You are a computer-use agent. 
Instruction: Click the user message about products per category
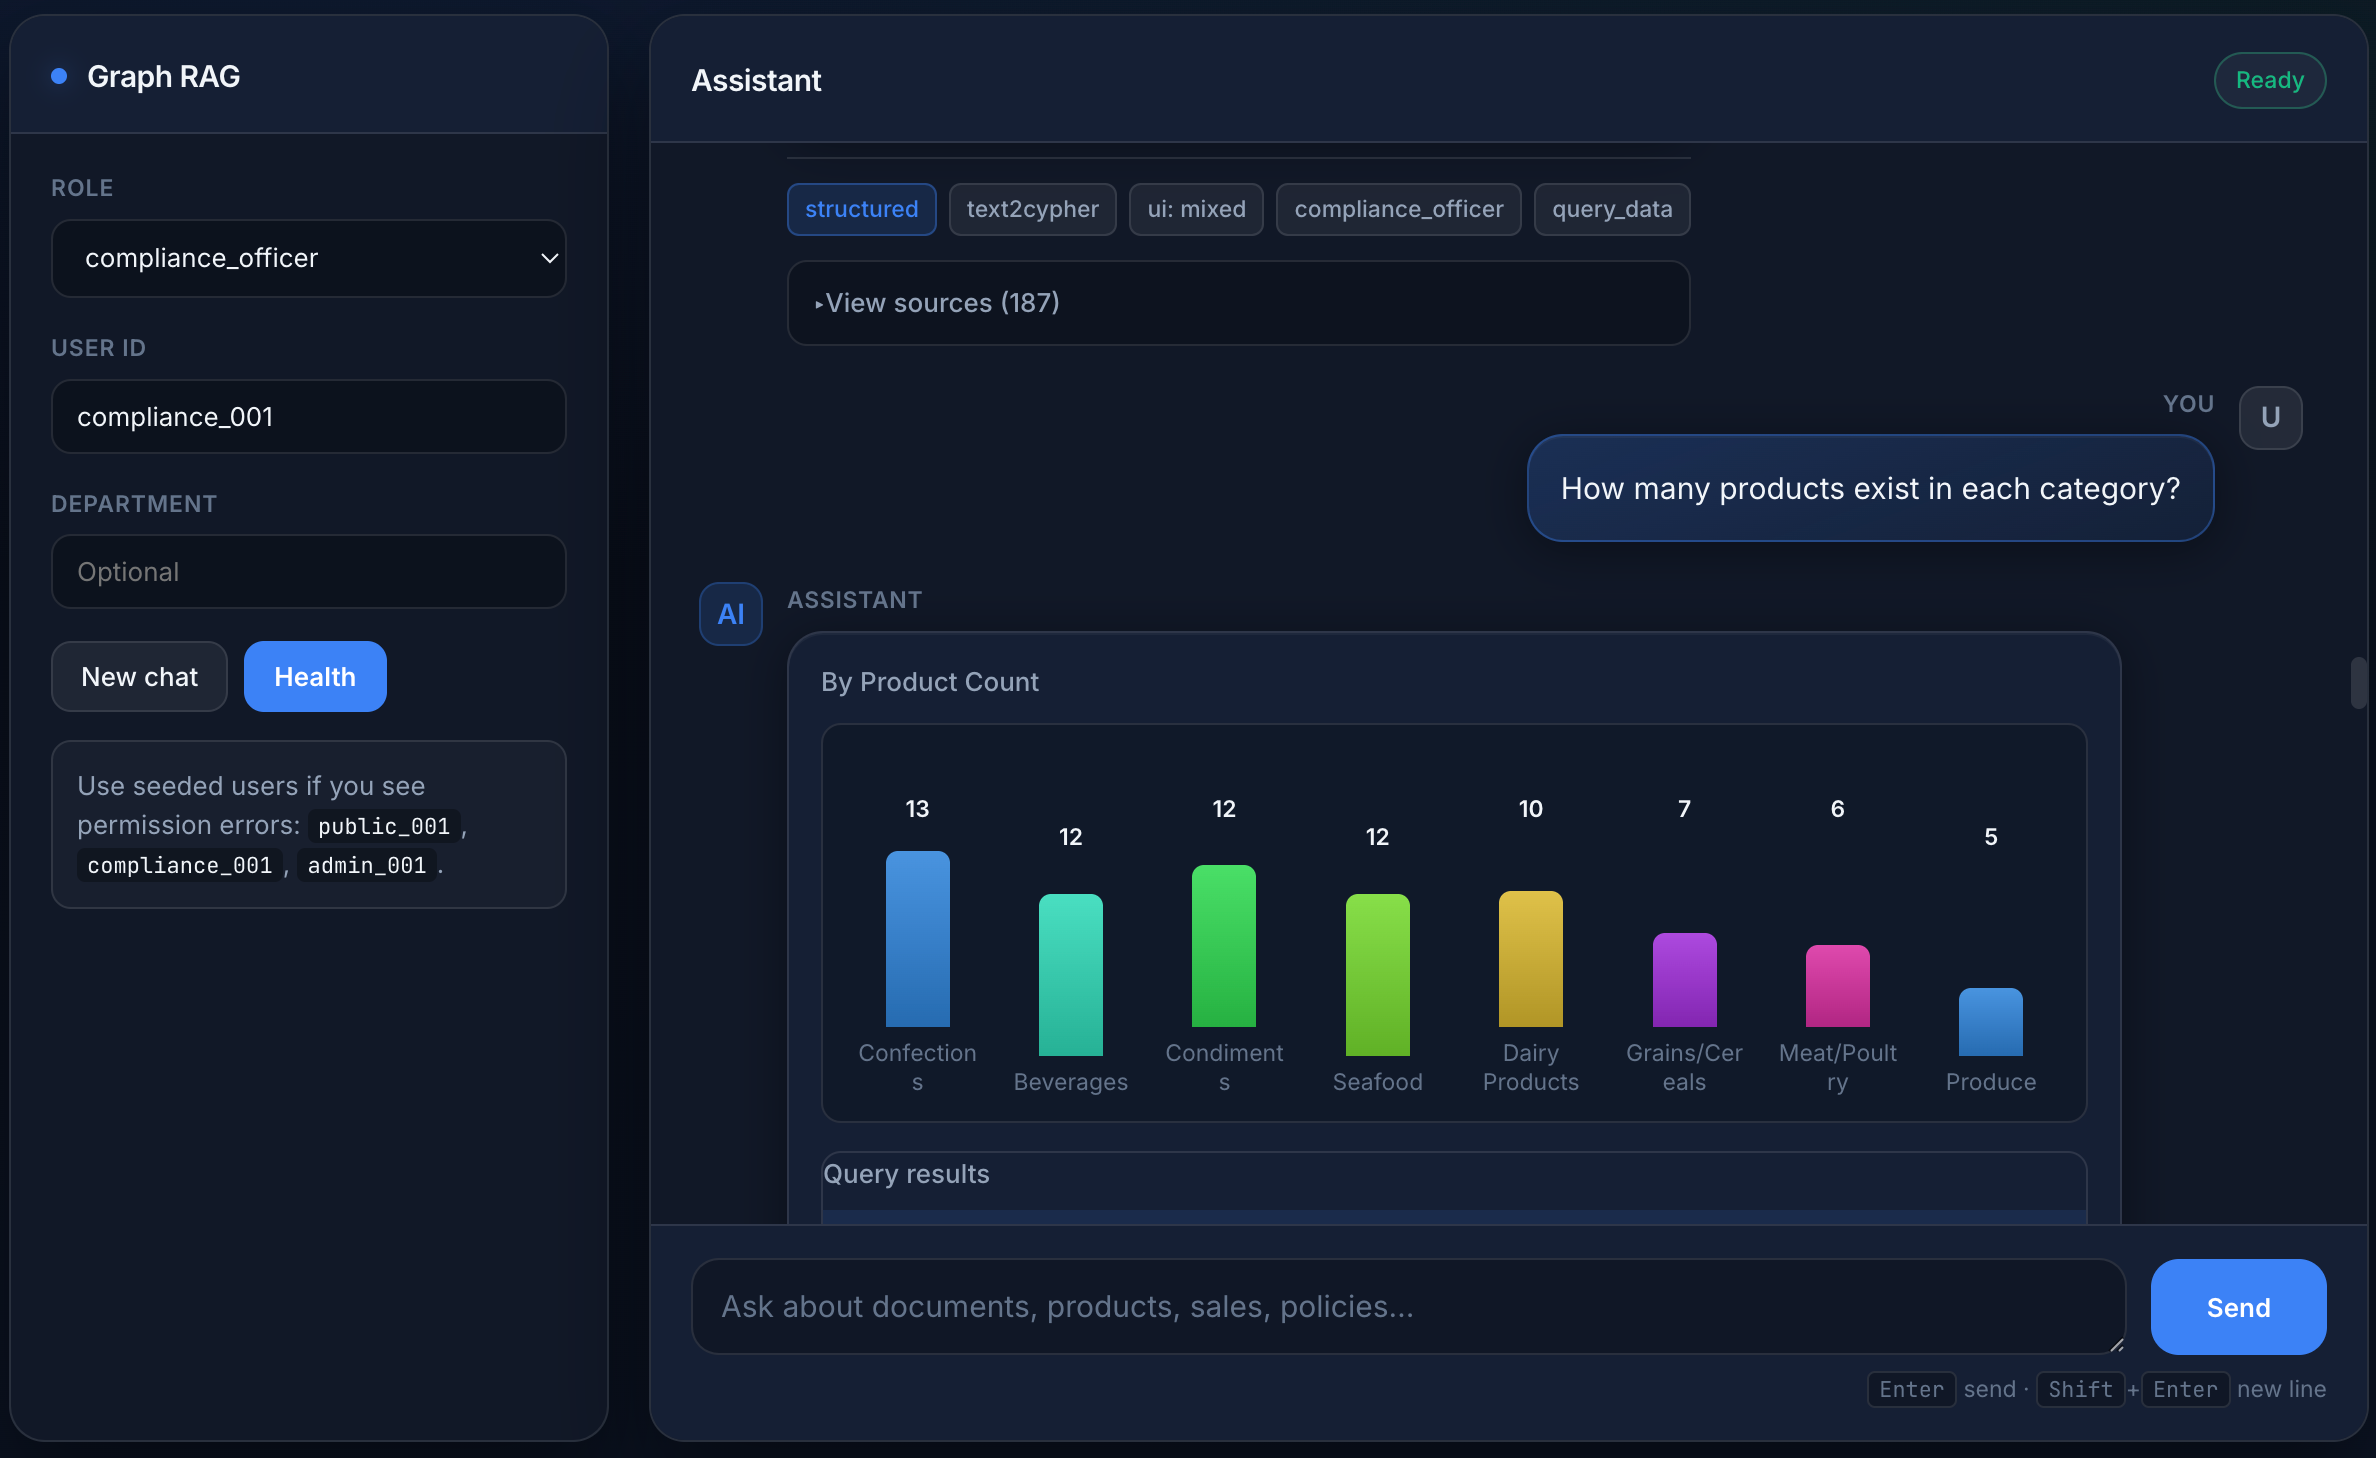[1870, 488]
